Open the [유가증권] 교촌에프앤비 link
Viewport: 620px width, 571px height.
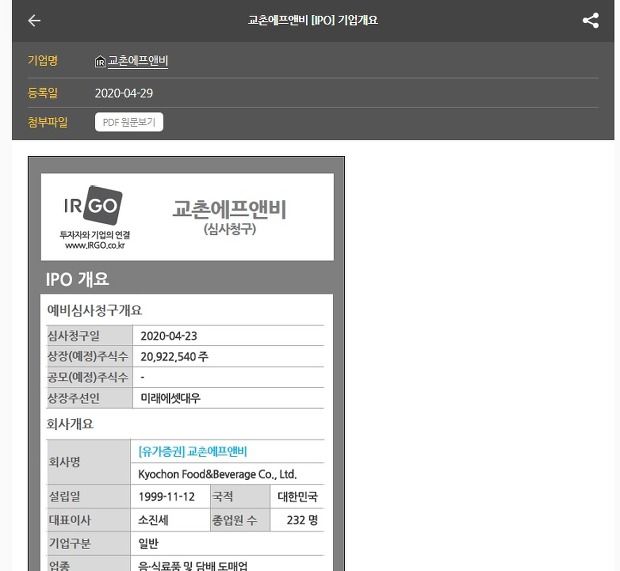193,451
